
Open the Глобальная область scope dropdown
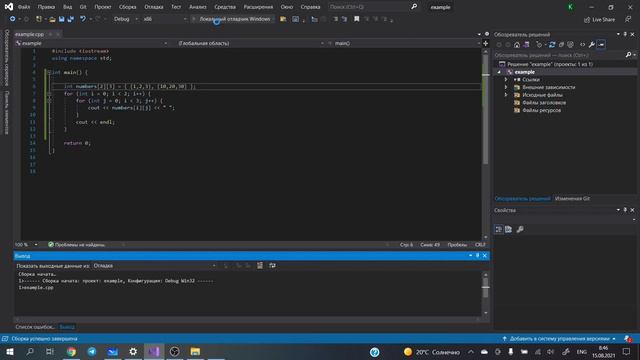tap(250, 43)
